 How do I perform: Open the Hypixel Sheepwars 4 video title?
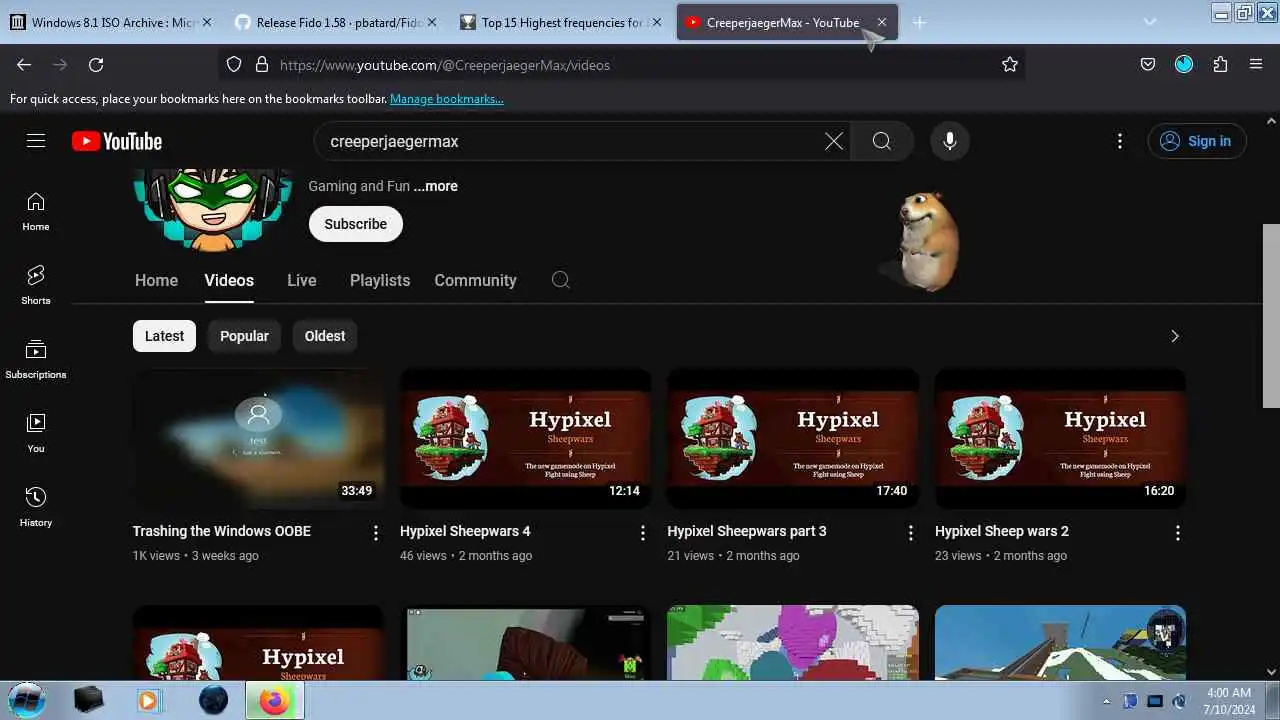(465, 531)
